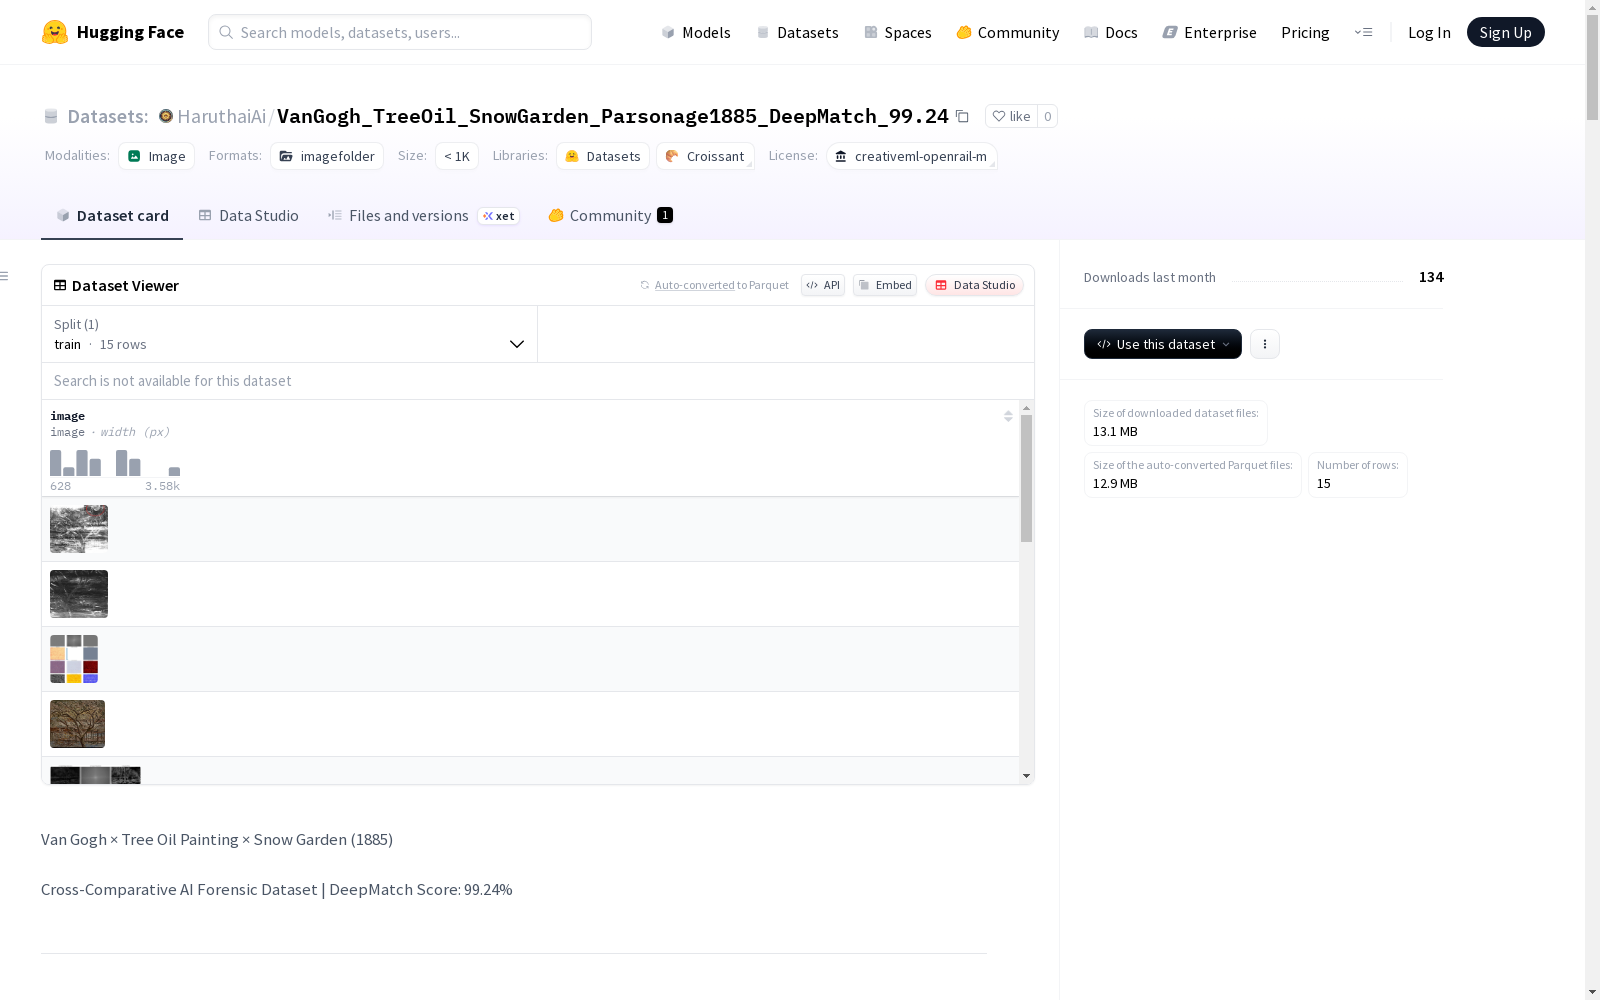Go to Datasets in the top navigation
This screenshot has height=1000, width=1600.
(797, 32)
